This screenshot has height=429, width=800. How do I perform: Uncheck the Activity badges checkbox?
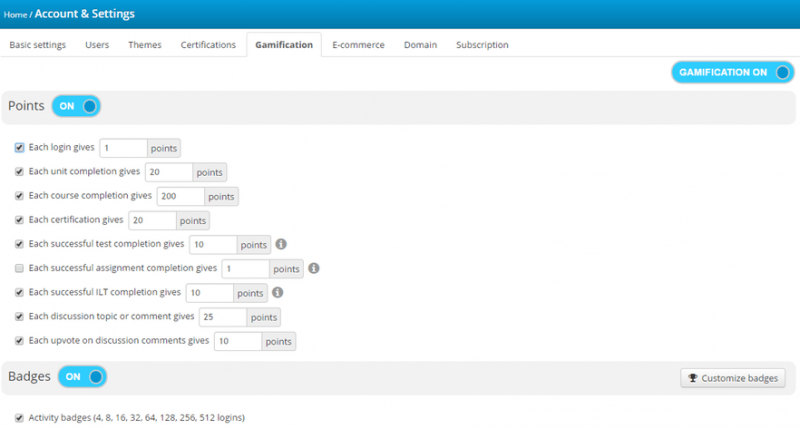(19, 418)
